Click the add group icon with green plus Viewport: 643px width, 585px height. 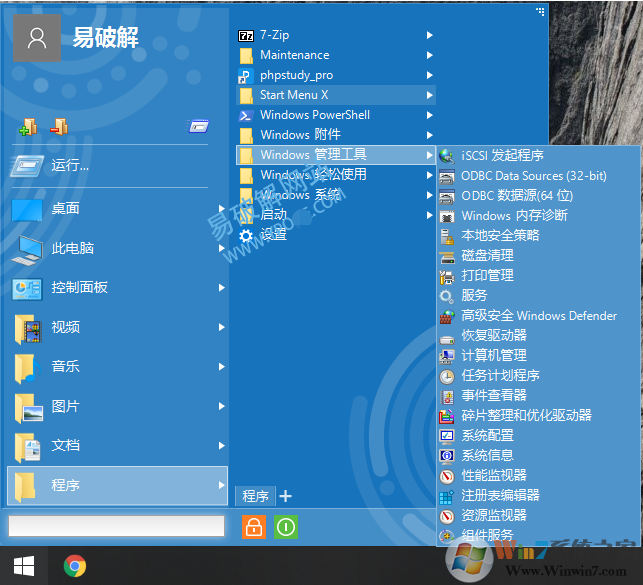pyautogui.click(x=28, y=127)
